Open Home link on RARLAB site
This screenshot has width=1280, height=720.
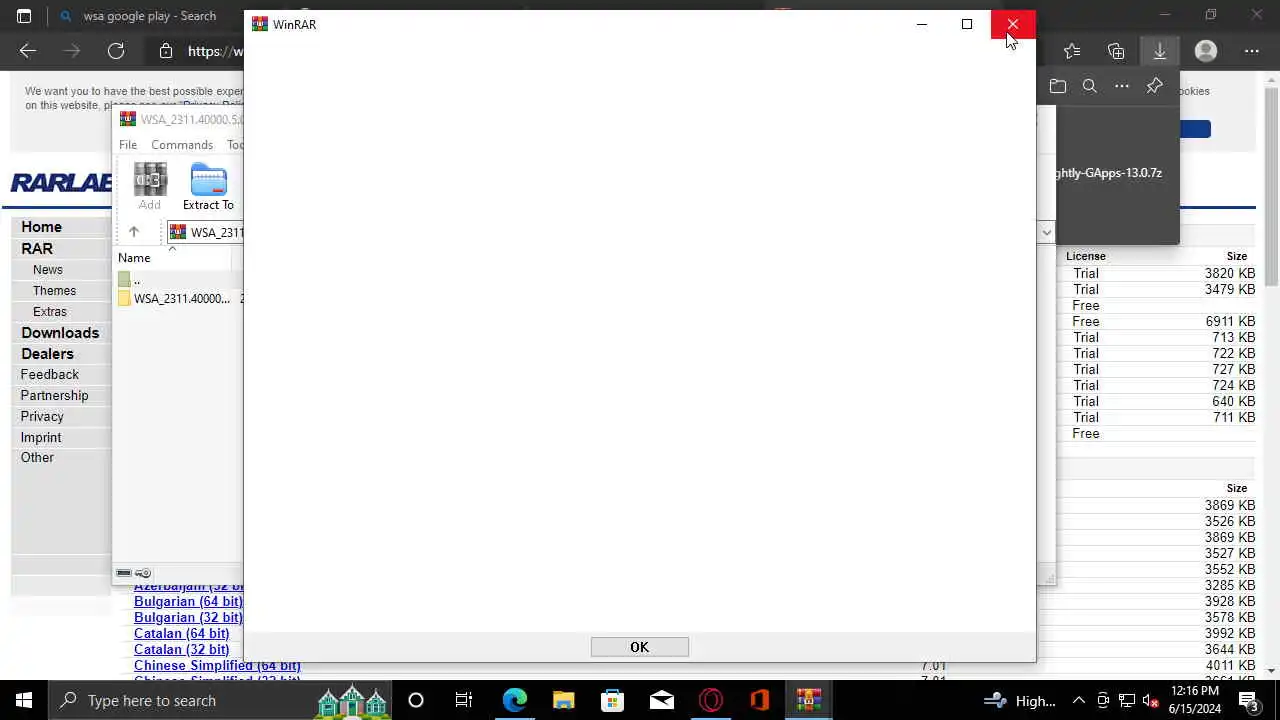[41, 227]
